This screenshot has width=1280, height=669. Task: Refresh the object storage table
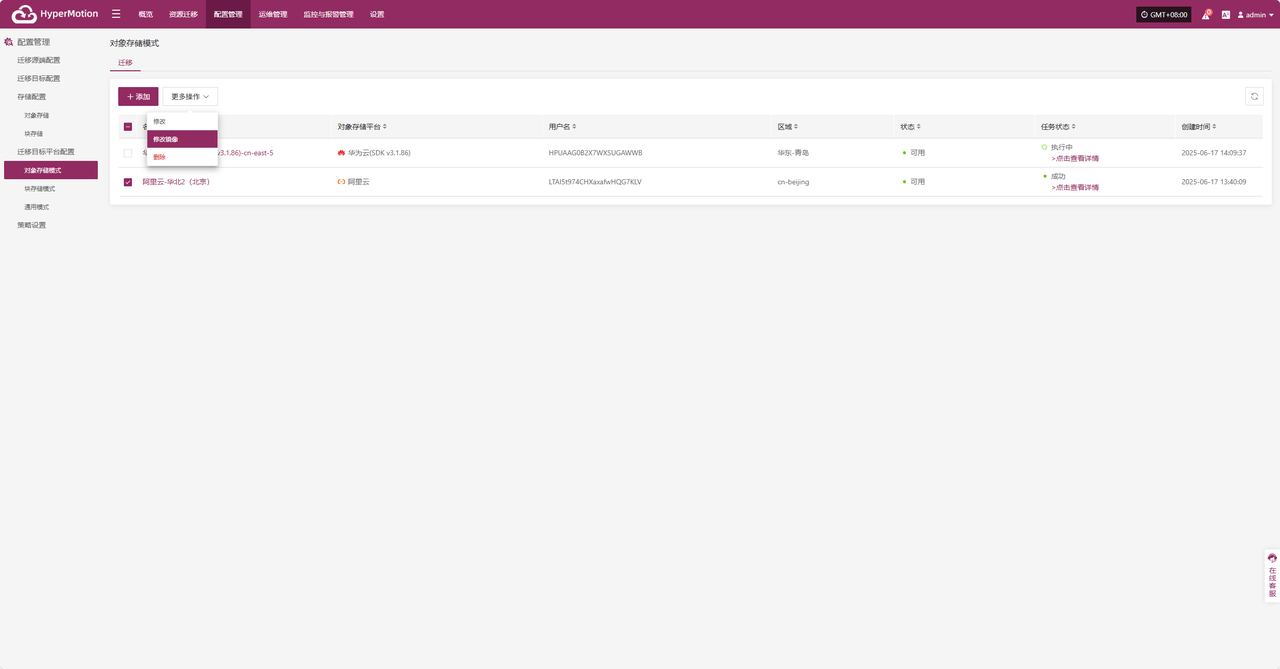(1254, 96)
